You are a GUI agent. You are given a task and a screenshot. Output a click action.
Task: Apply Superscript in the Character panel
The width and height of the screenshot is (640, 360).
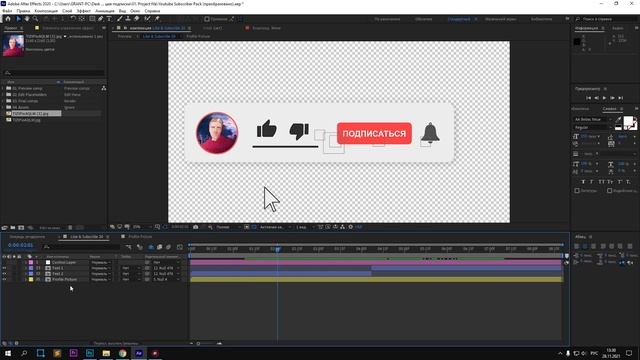[620, 182]
